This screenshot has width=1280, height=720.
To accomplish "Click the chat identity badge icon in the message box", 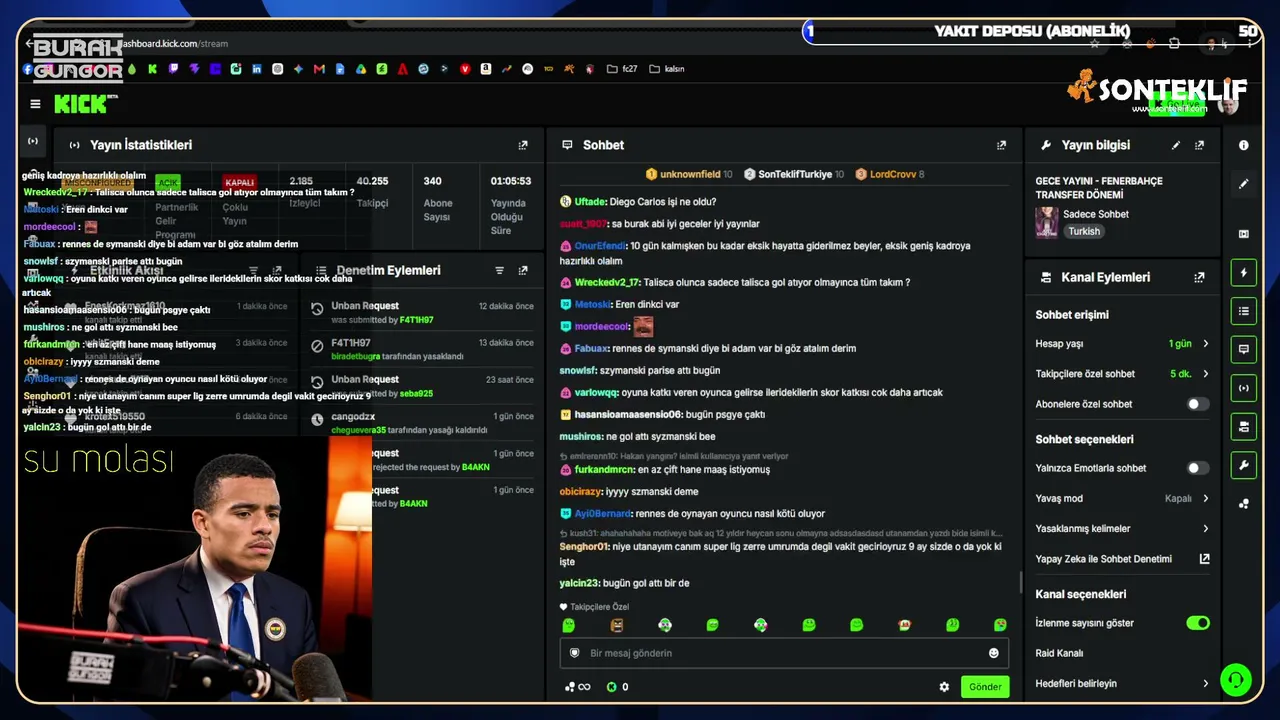I will tap(574, 653).
